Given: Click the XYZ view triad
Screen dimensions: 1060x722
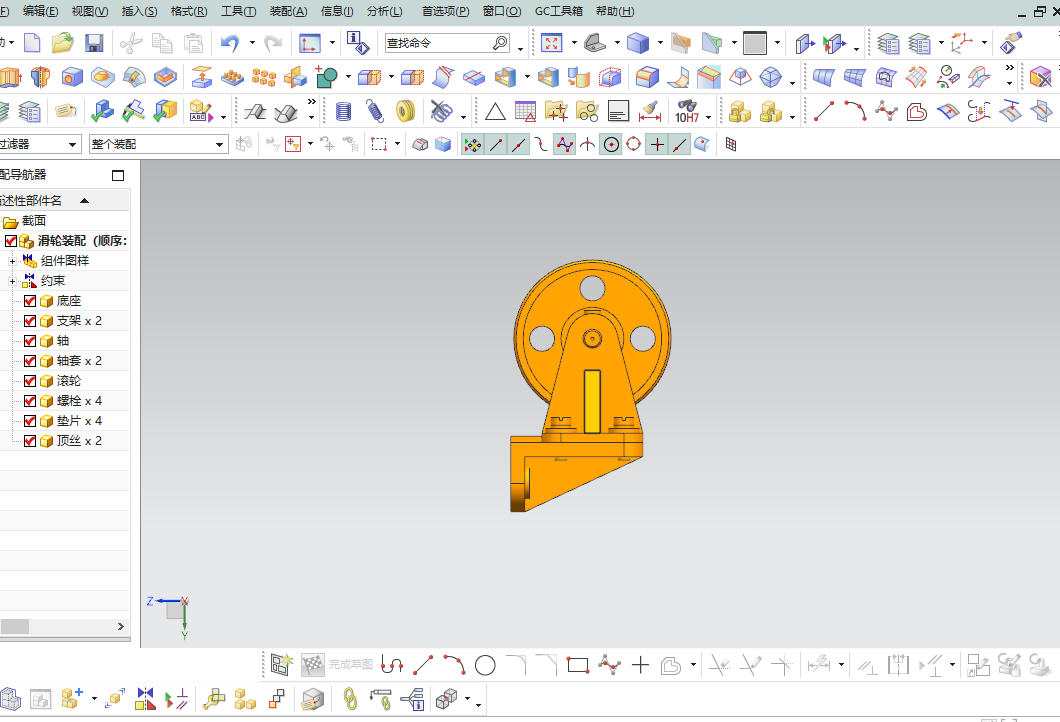Looking at the screenshot, I should [x=171, y=615].
